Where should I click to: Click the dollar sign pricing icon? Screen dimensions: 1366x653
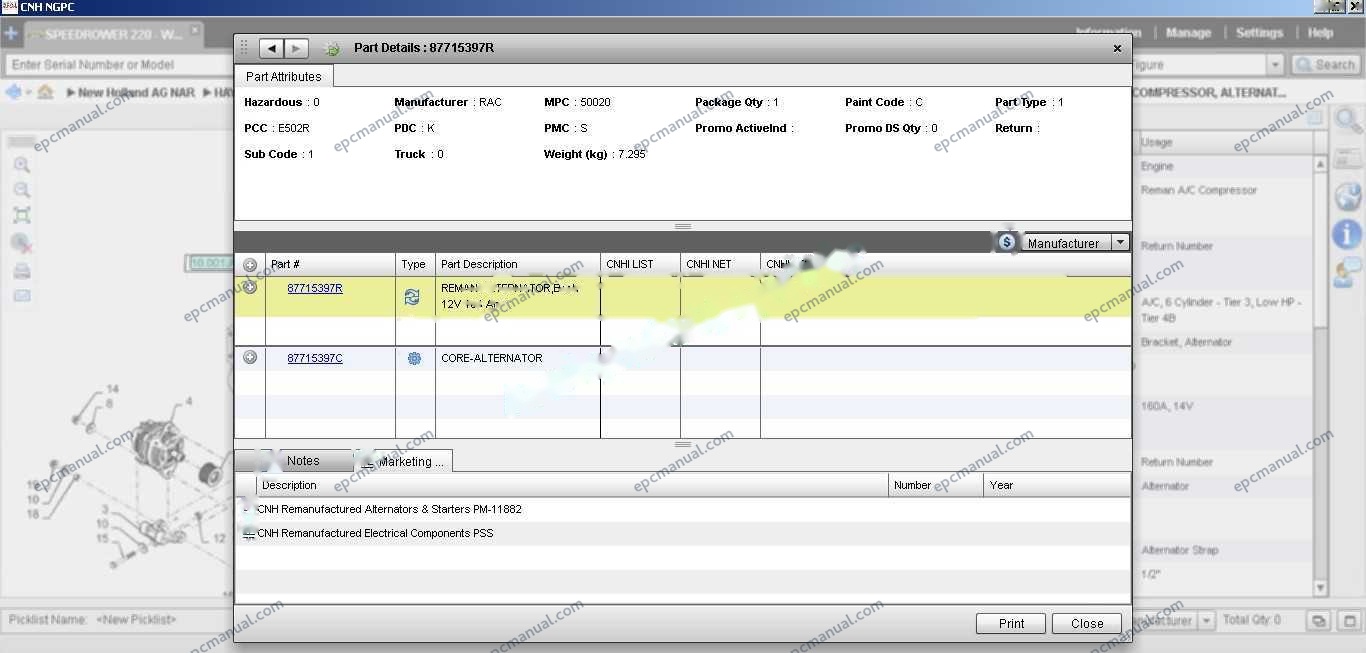click(1007, 242)
